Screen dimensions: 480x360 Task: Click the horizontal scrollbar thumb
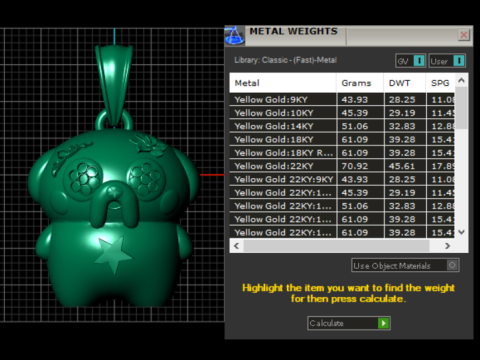[x=336, y=246]
